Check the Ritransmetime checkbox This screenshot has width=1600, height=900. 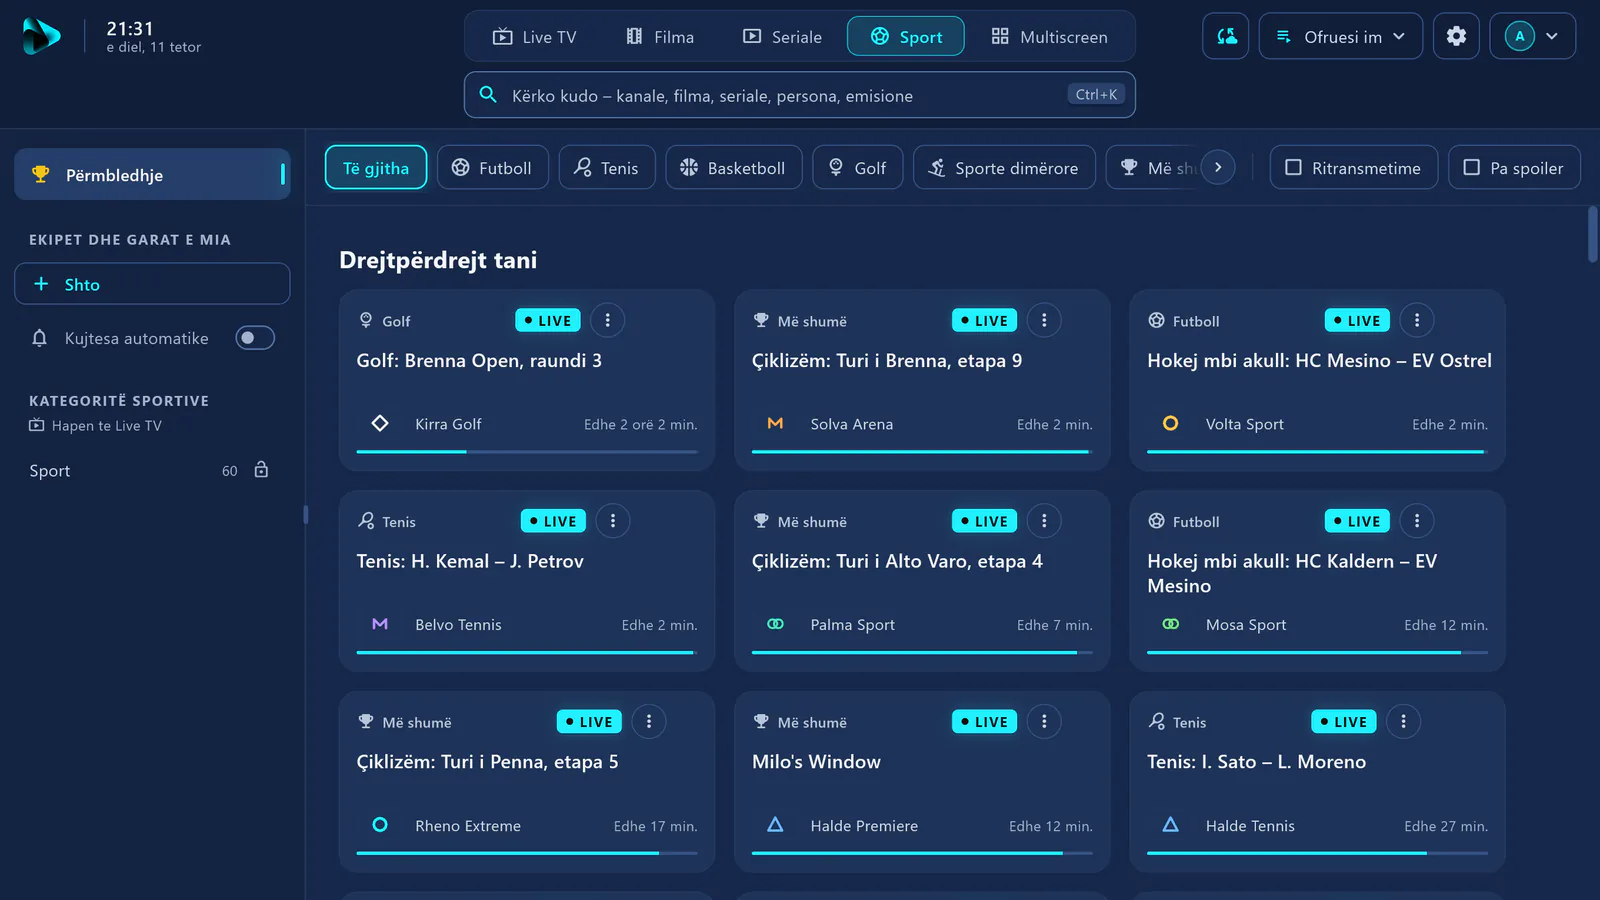point(1353,168)
